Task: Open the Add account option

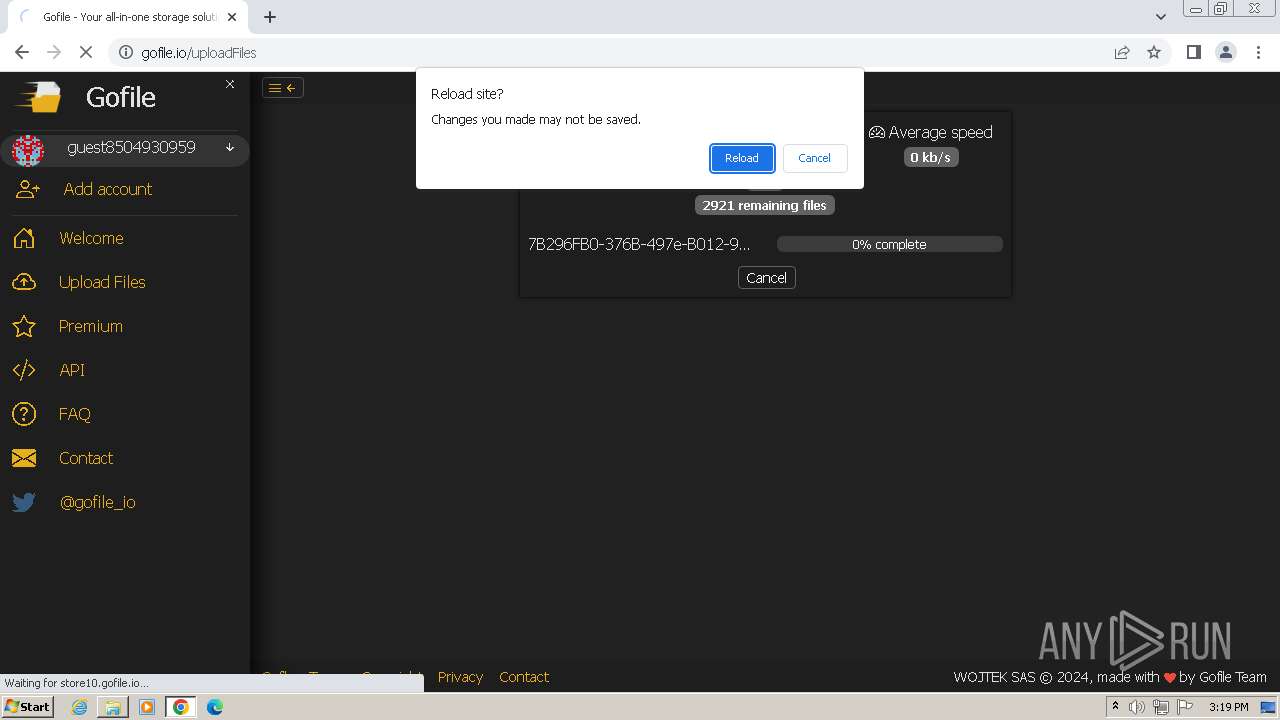Action: [108, 189]
